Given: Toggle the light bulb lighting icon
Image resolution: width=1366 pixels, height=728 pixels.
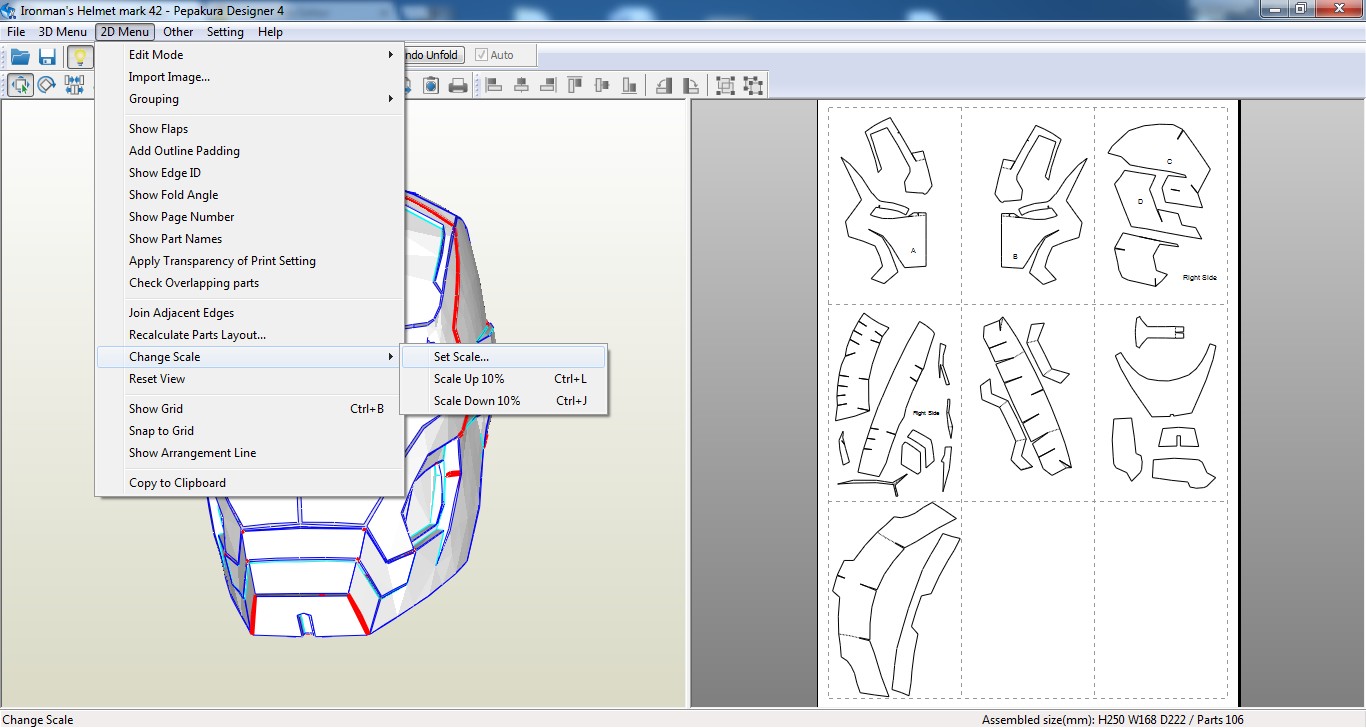Looking at the screenshot, I should pyautogui.click(x=80, y=57).
